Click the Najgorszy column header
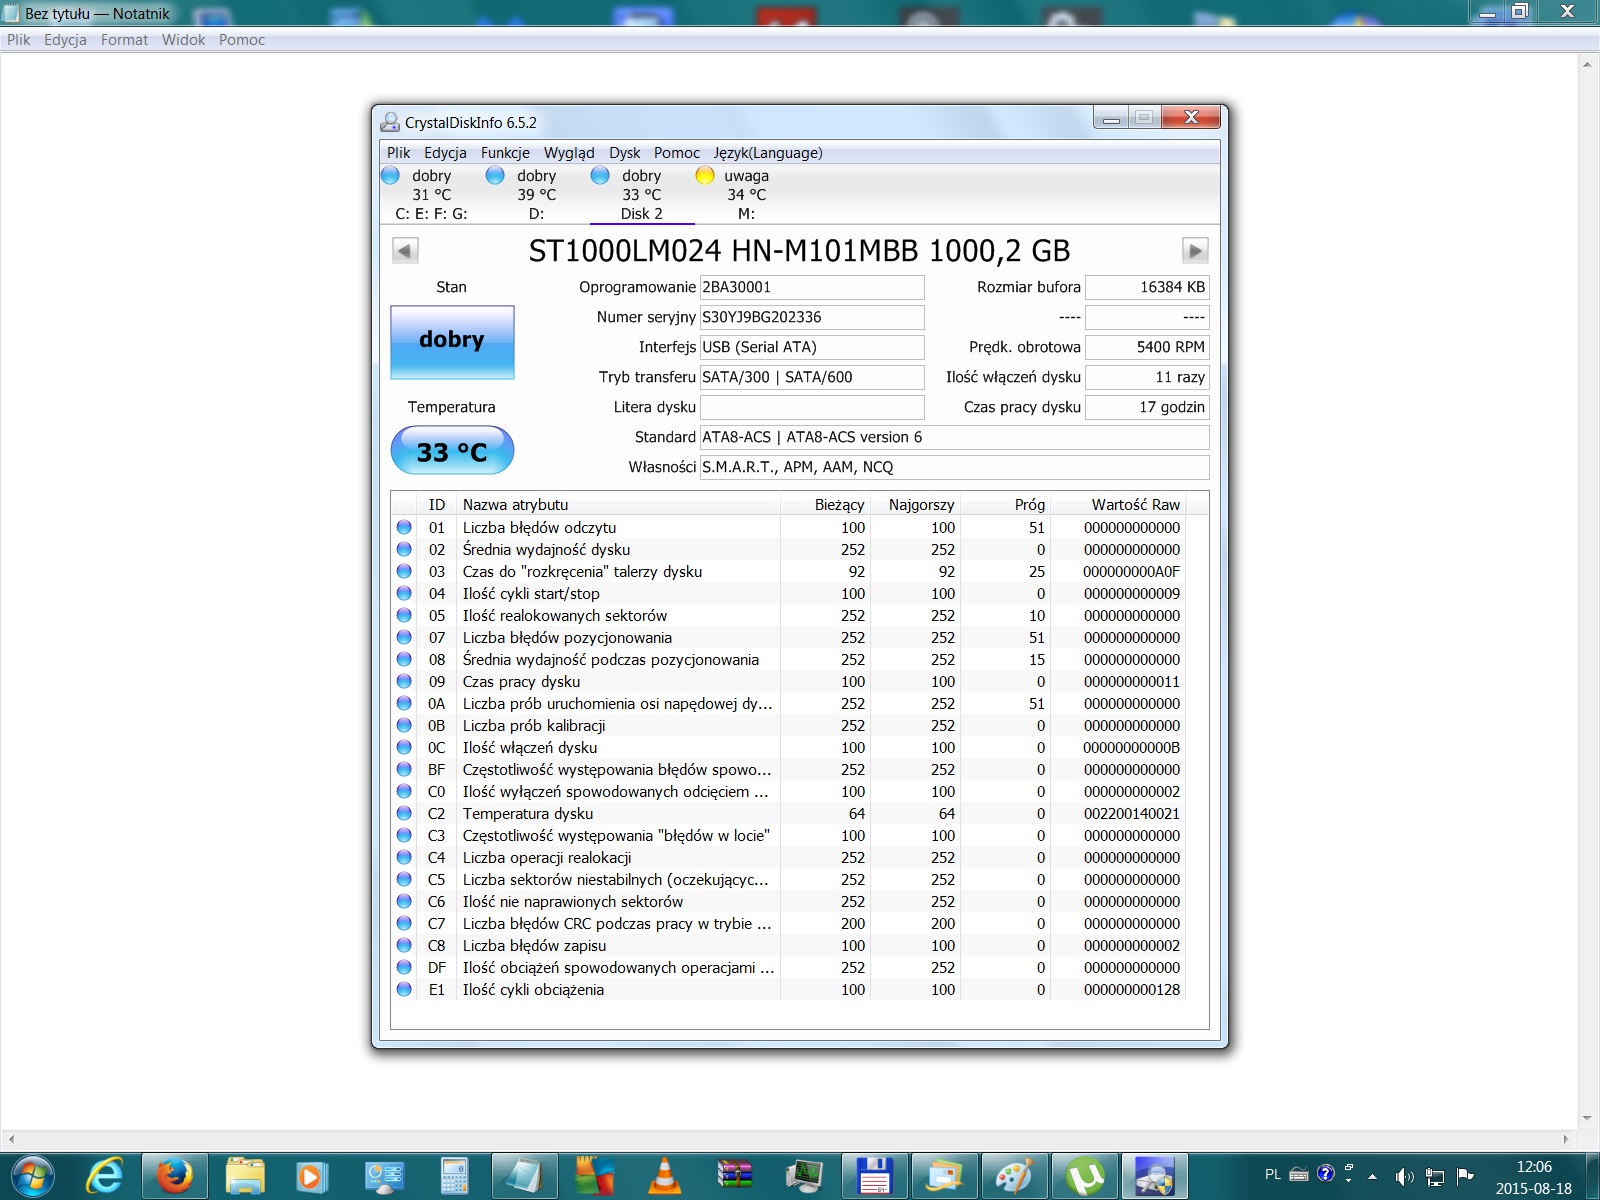The image size is (1600, 1200). click(915, 504)
